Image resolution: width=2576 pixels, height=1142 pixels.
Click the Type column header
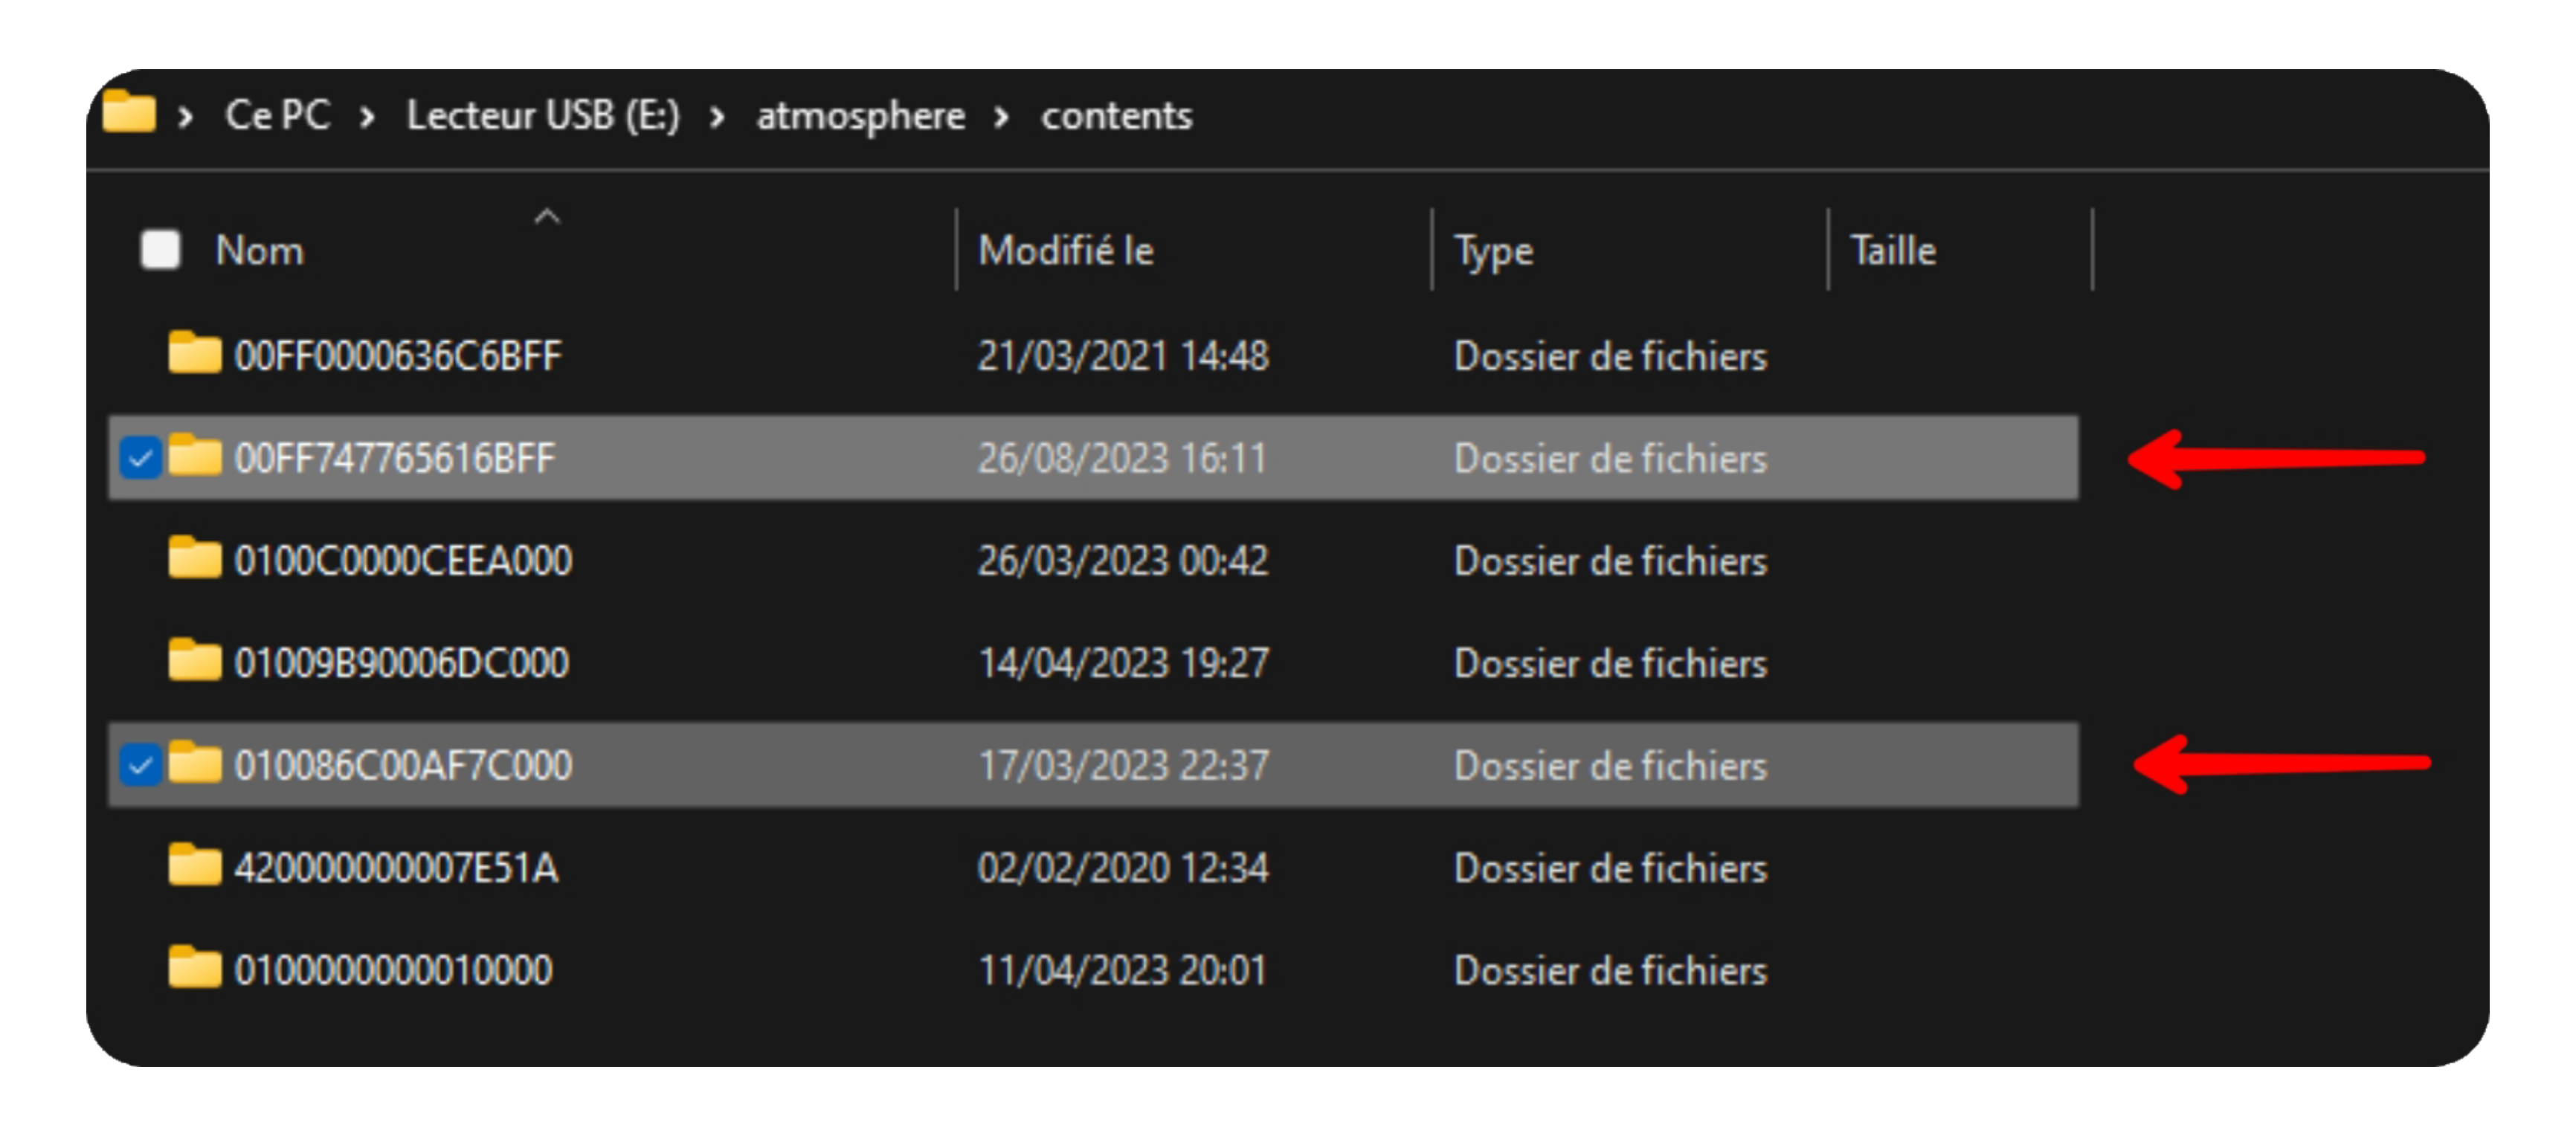(x=1491, y=250)
